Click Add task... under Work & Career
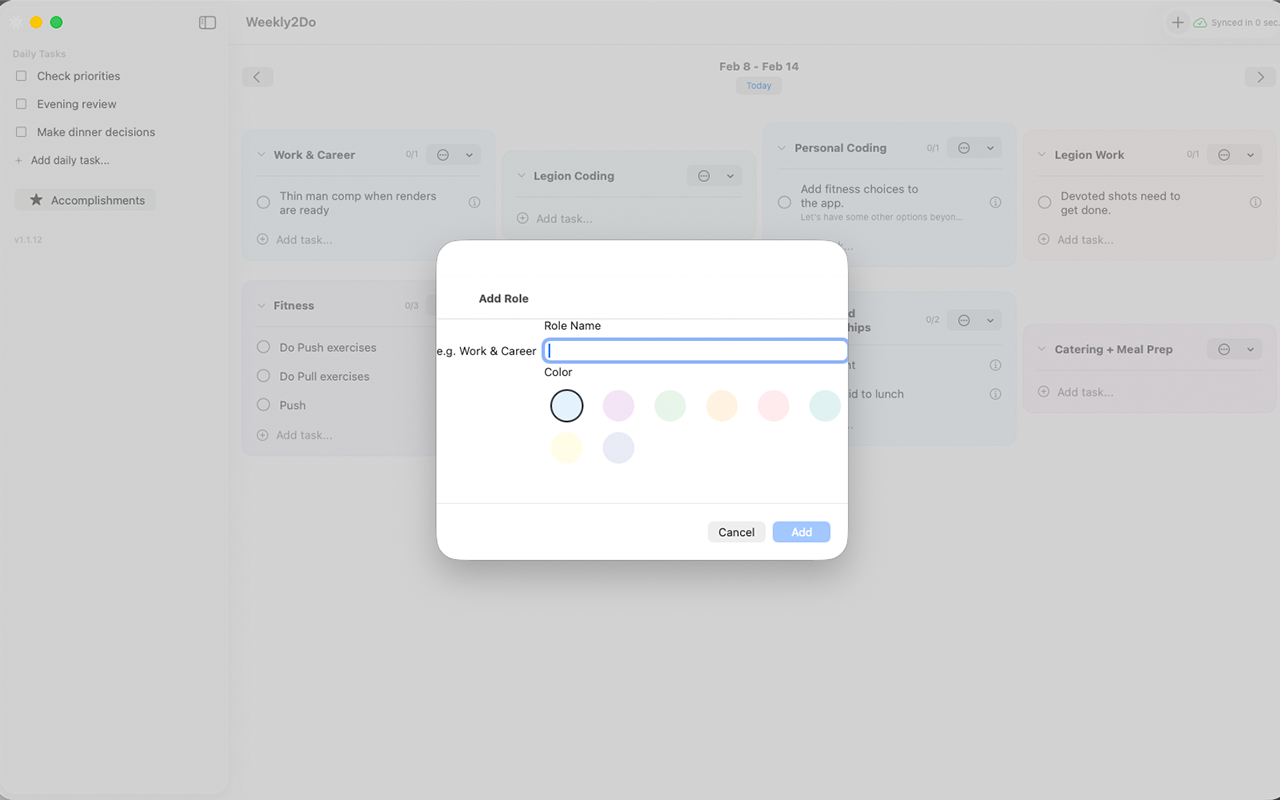Viewport: 1280px width, 800px height. (x=304, y=240)
